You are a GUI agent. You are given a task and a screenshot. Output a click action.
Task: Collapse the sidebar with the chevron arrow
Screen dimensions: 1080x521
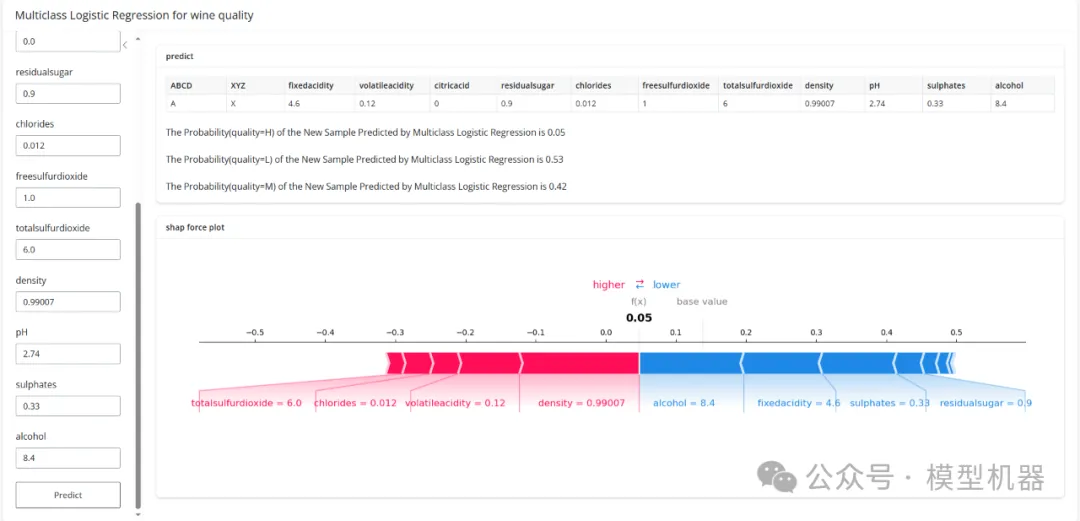tap(124, 44)
